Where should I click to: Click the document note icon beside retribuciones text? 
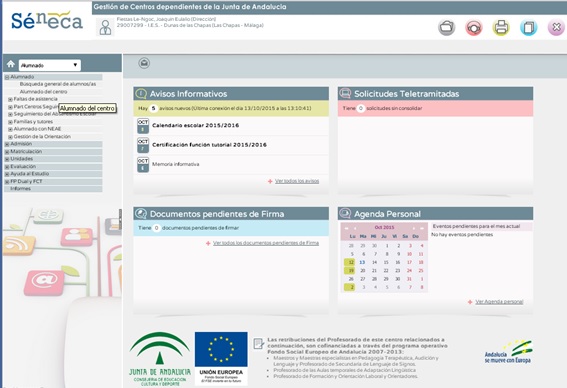coord(259,344)
